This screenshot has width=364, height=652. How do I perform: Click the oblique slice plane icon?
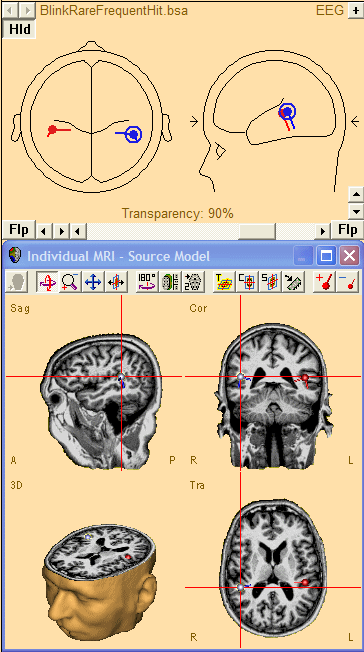[x=293, y=282]
